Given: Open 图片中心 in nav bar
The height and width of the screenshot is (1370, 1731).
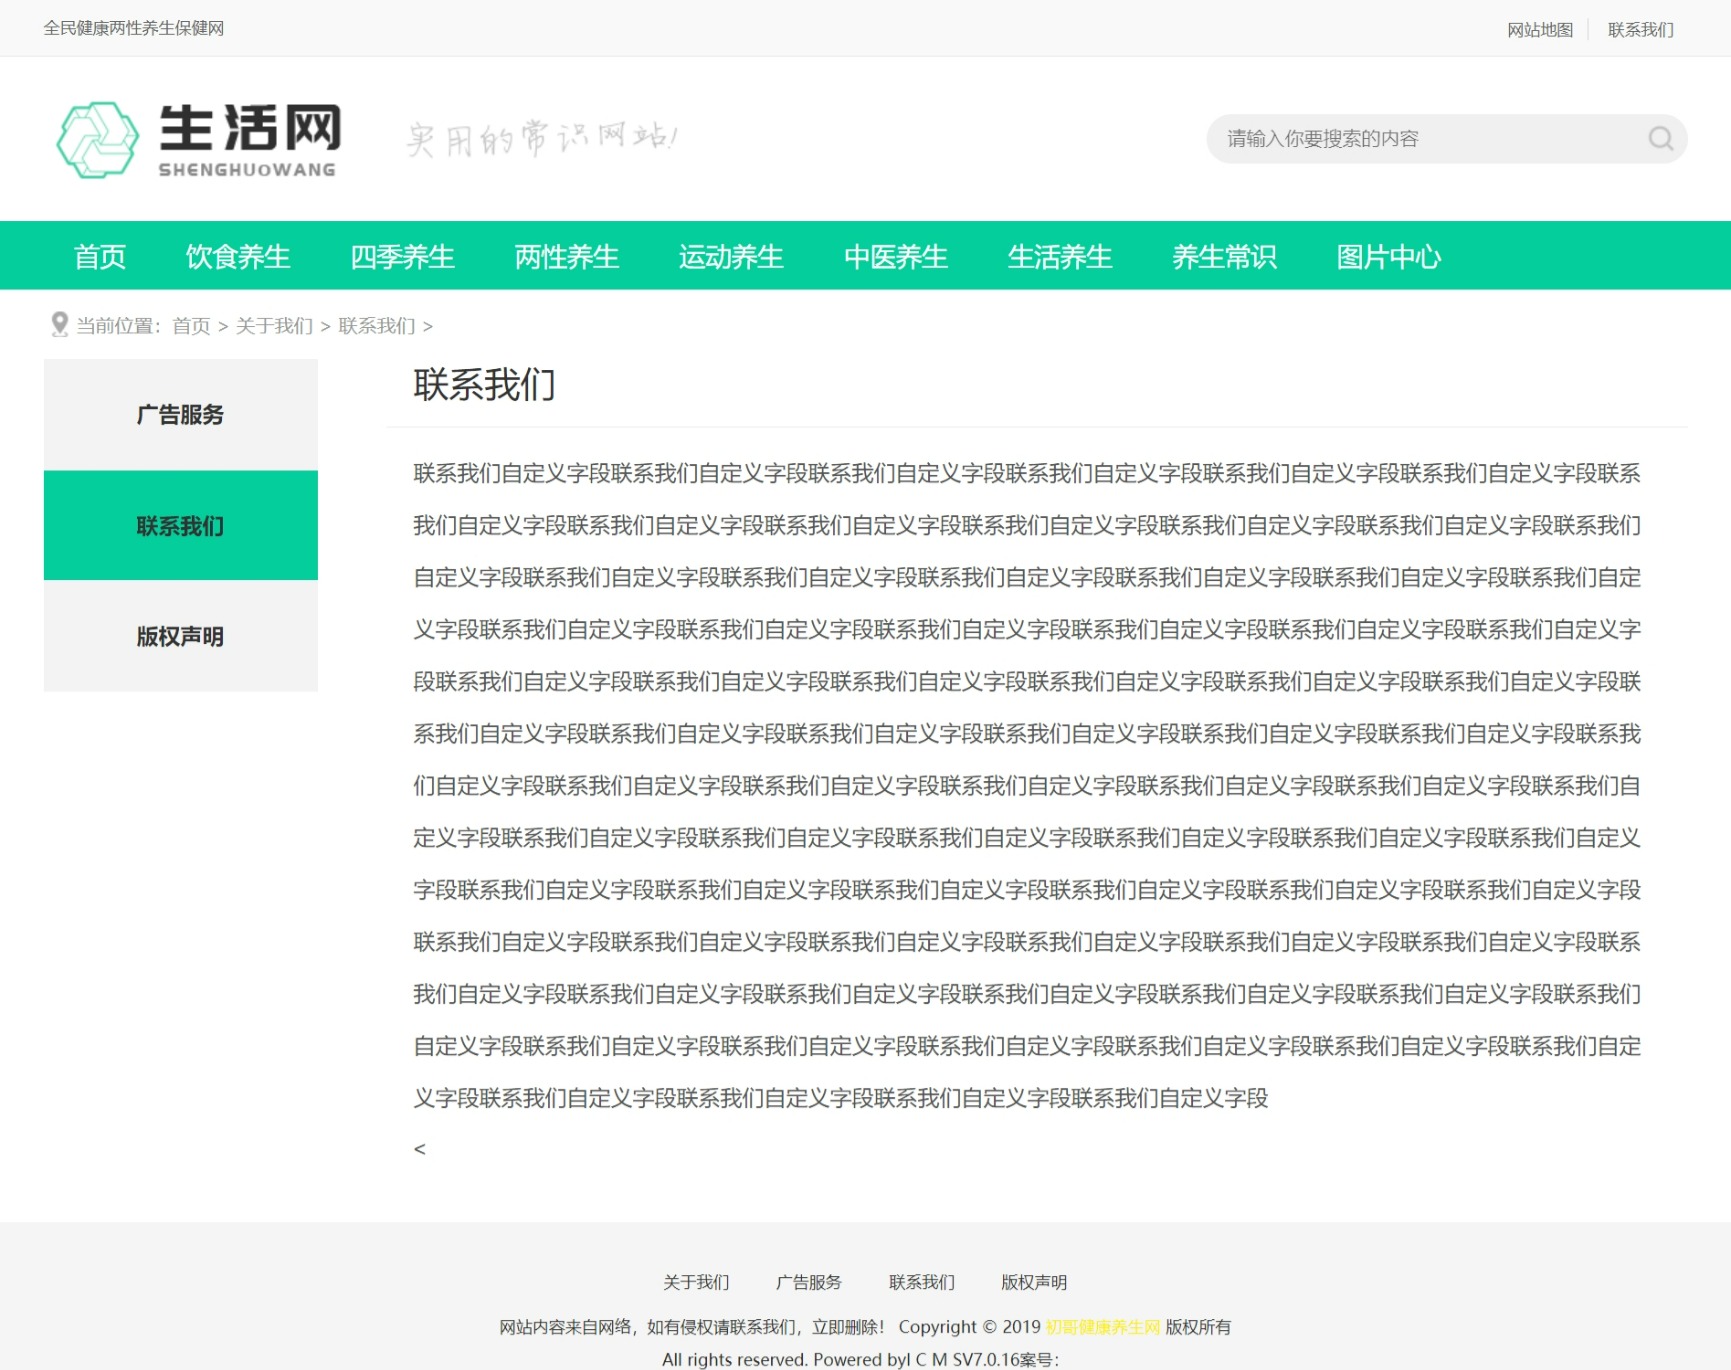Looking at the screenshot, I should (1389, 257).
